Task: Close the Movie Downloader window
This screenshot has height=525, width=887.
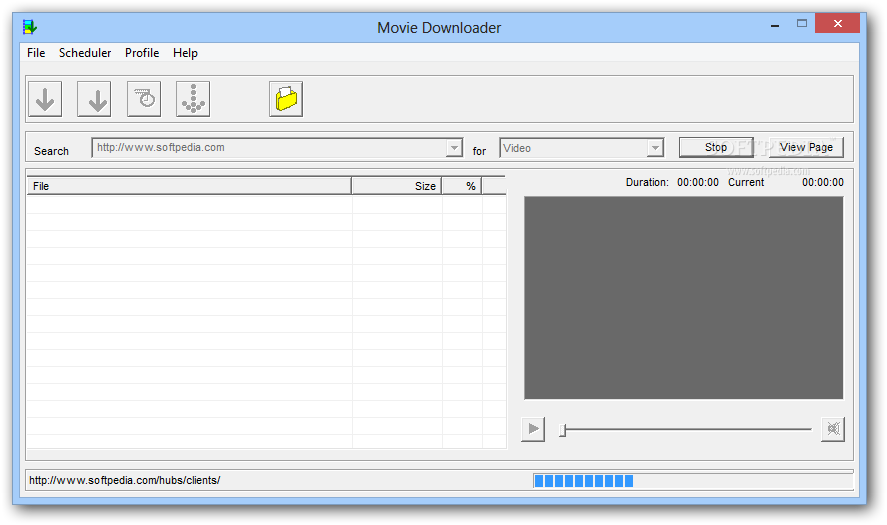Action: (837, 23)
